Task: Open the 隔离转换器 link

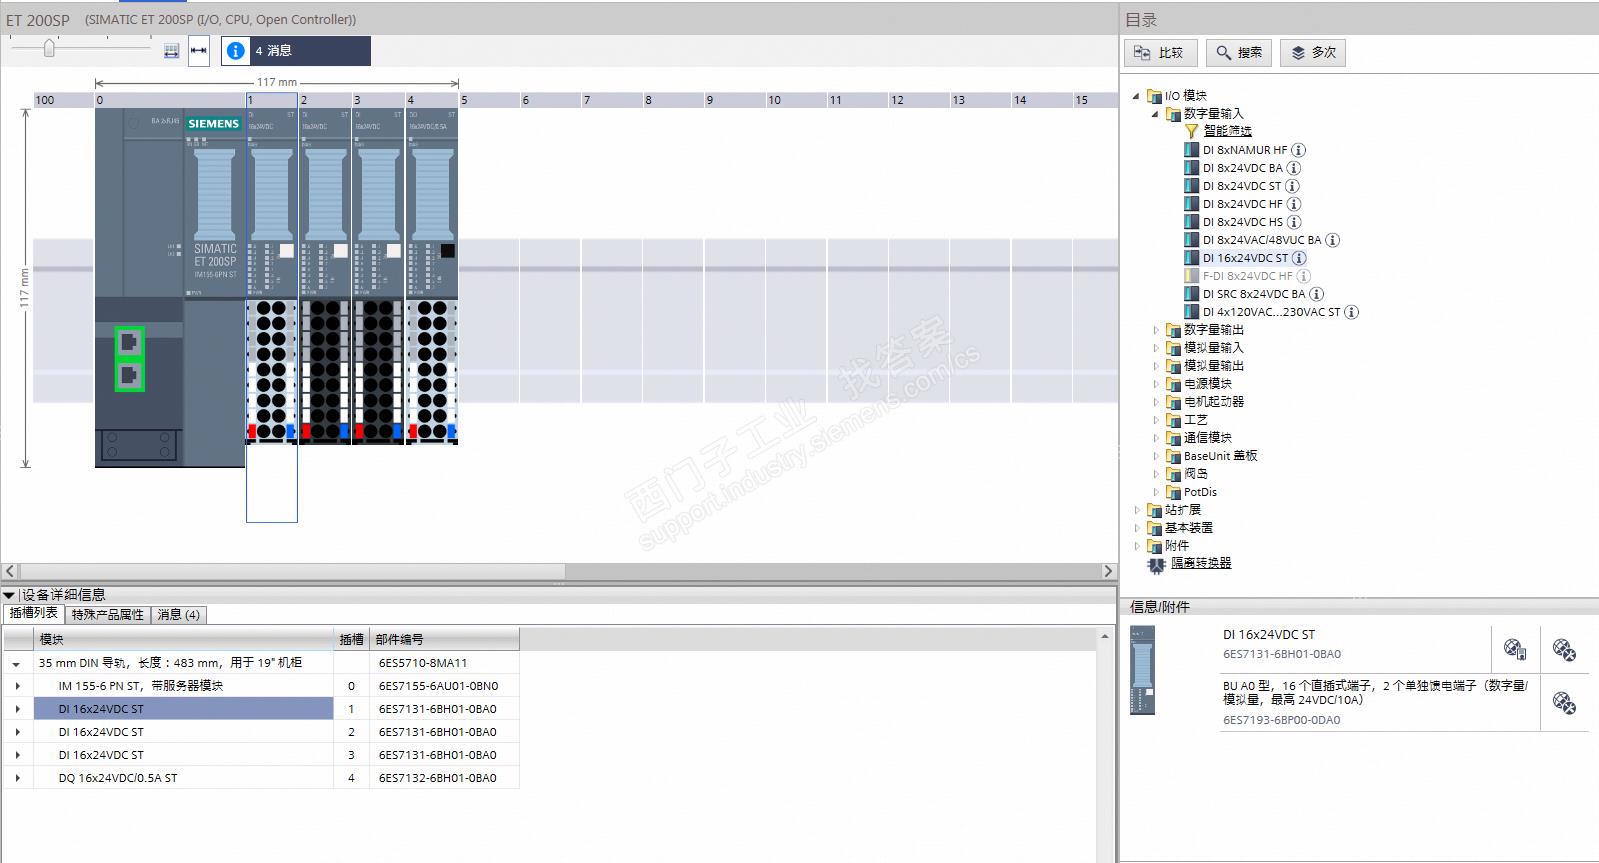Action: 1201,563
